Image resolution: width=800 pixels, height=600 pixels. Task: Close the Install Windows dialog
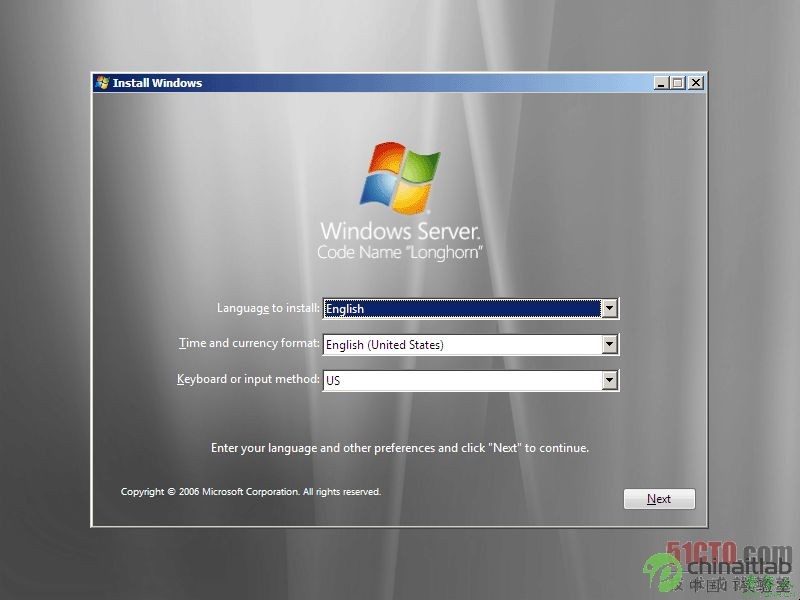pos(696,83)
